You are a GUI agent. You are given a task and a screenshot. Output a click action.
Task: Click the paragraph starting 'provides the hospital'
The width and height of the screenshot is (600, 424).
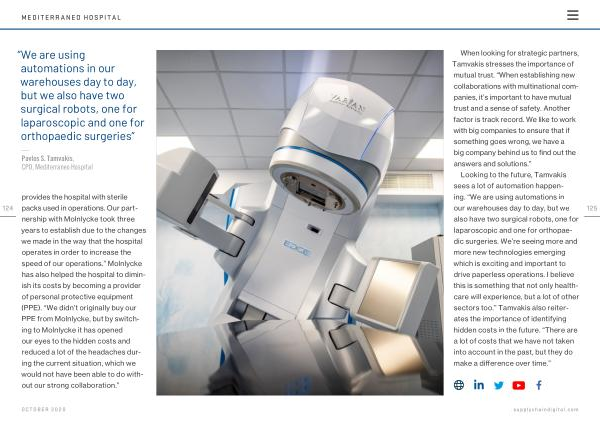84,289
